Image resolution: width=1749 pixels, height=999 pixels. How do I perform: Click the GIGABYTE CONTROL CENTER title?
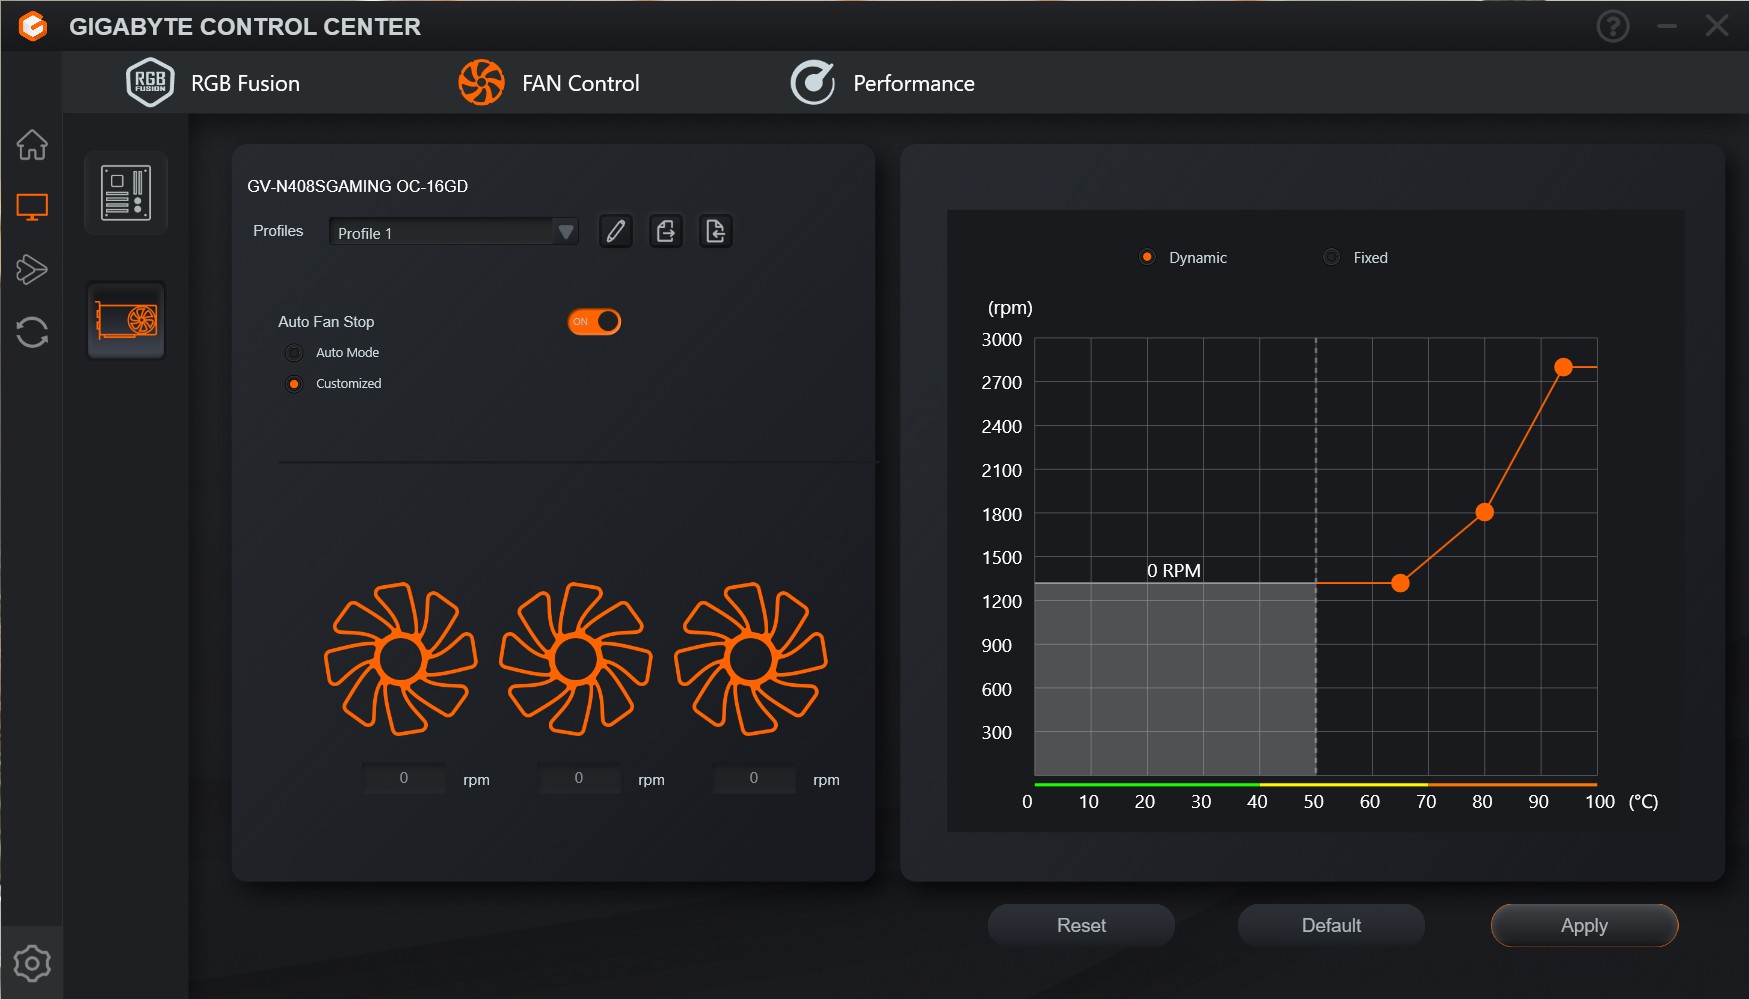[x=245, y=27]
